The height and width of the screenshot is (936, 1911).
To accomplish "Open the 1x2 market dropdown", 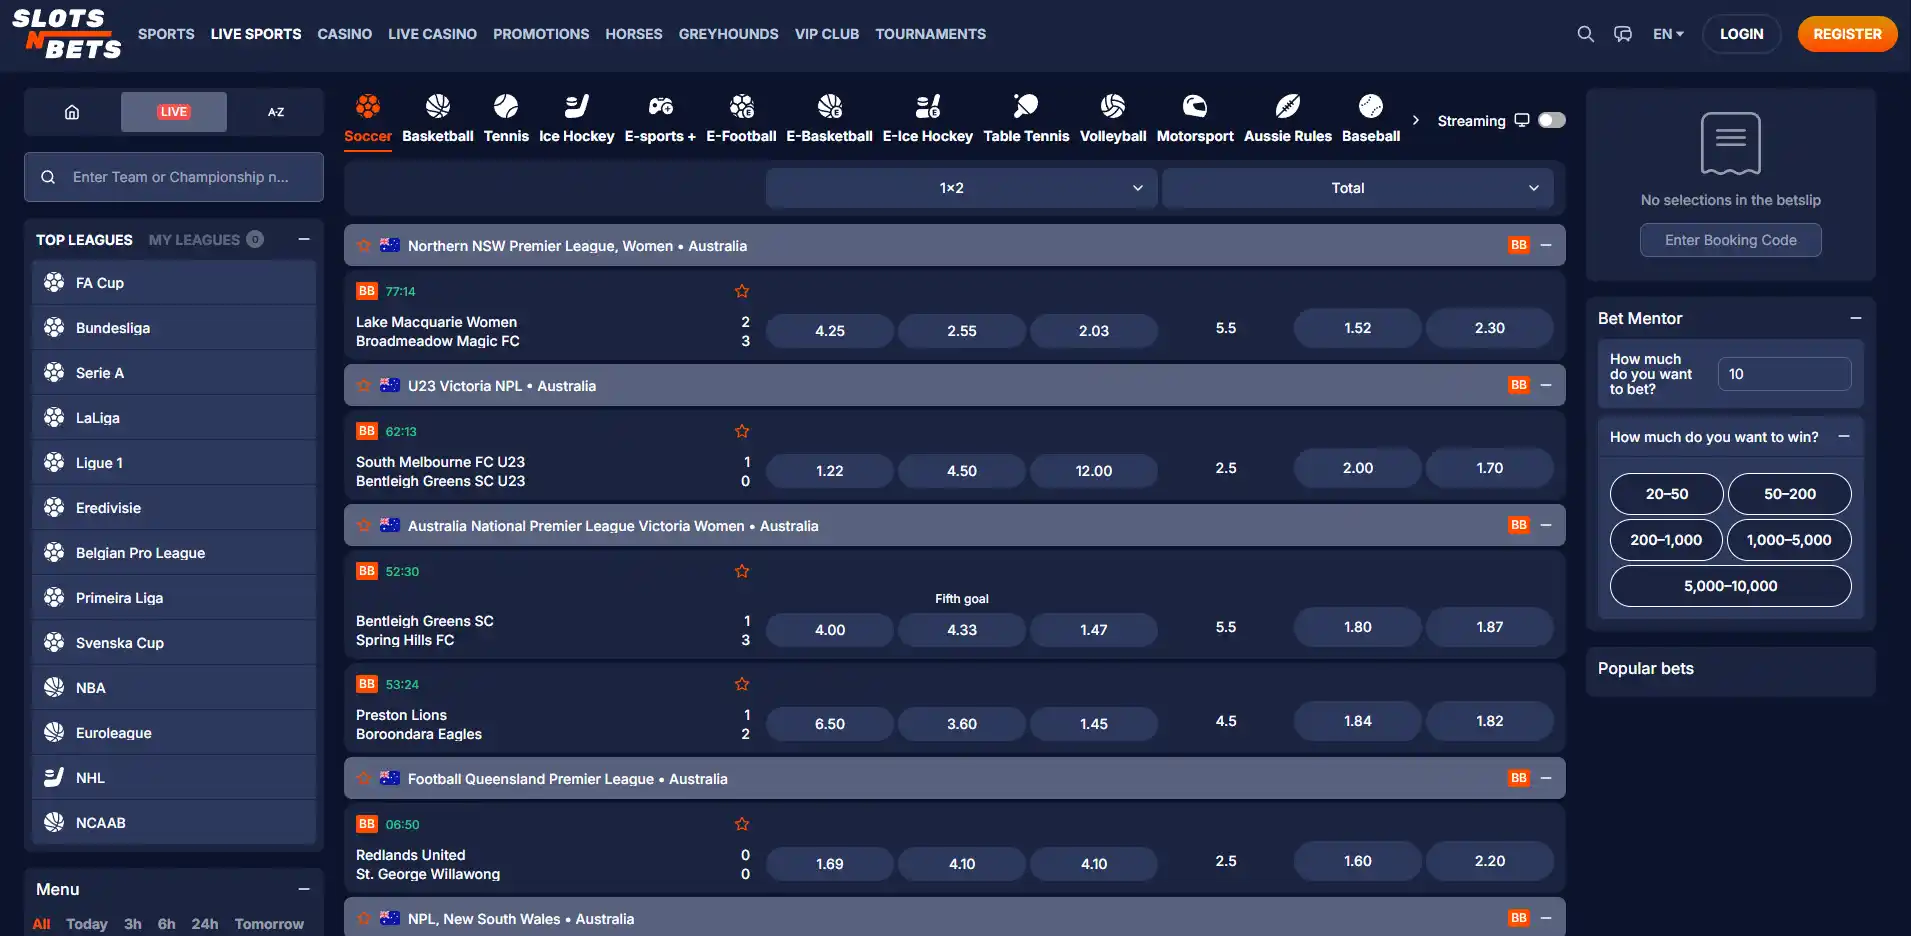I will 961,188.
